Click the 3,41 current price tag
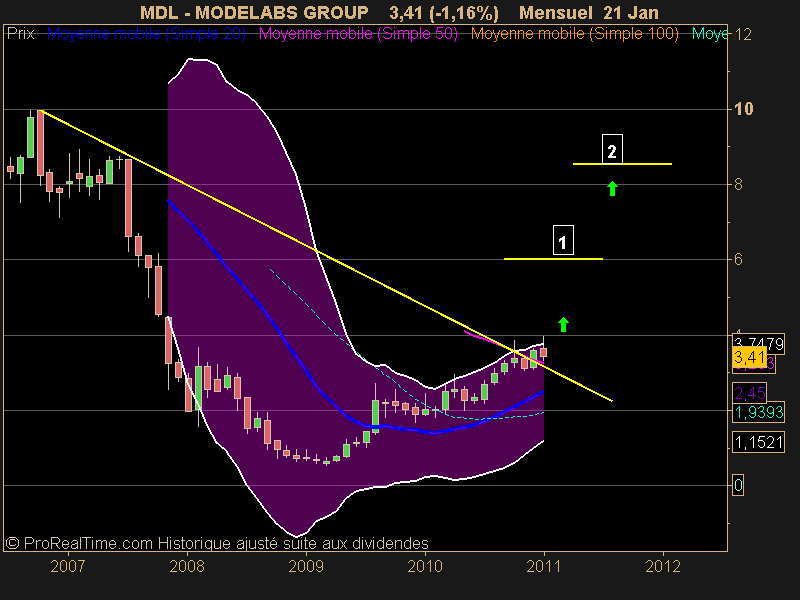The image size is (800, 600). point(749,357)
